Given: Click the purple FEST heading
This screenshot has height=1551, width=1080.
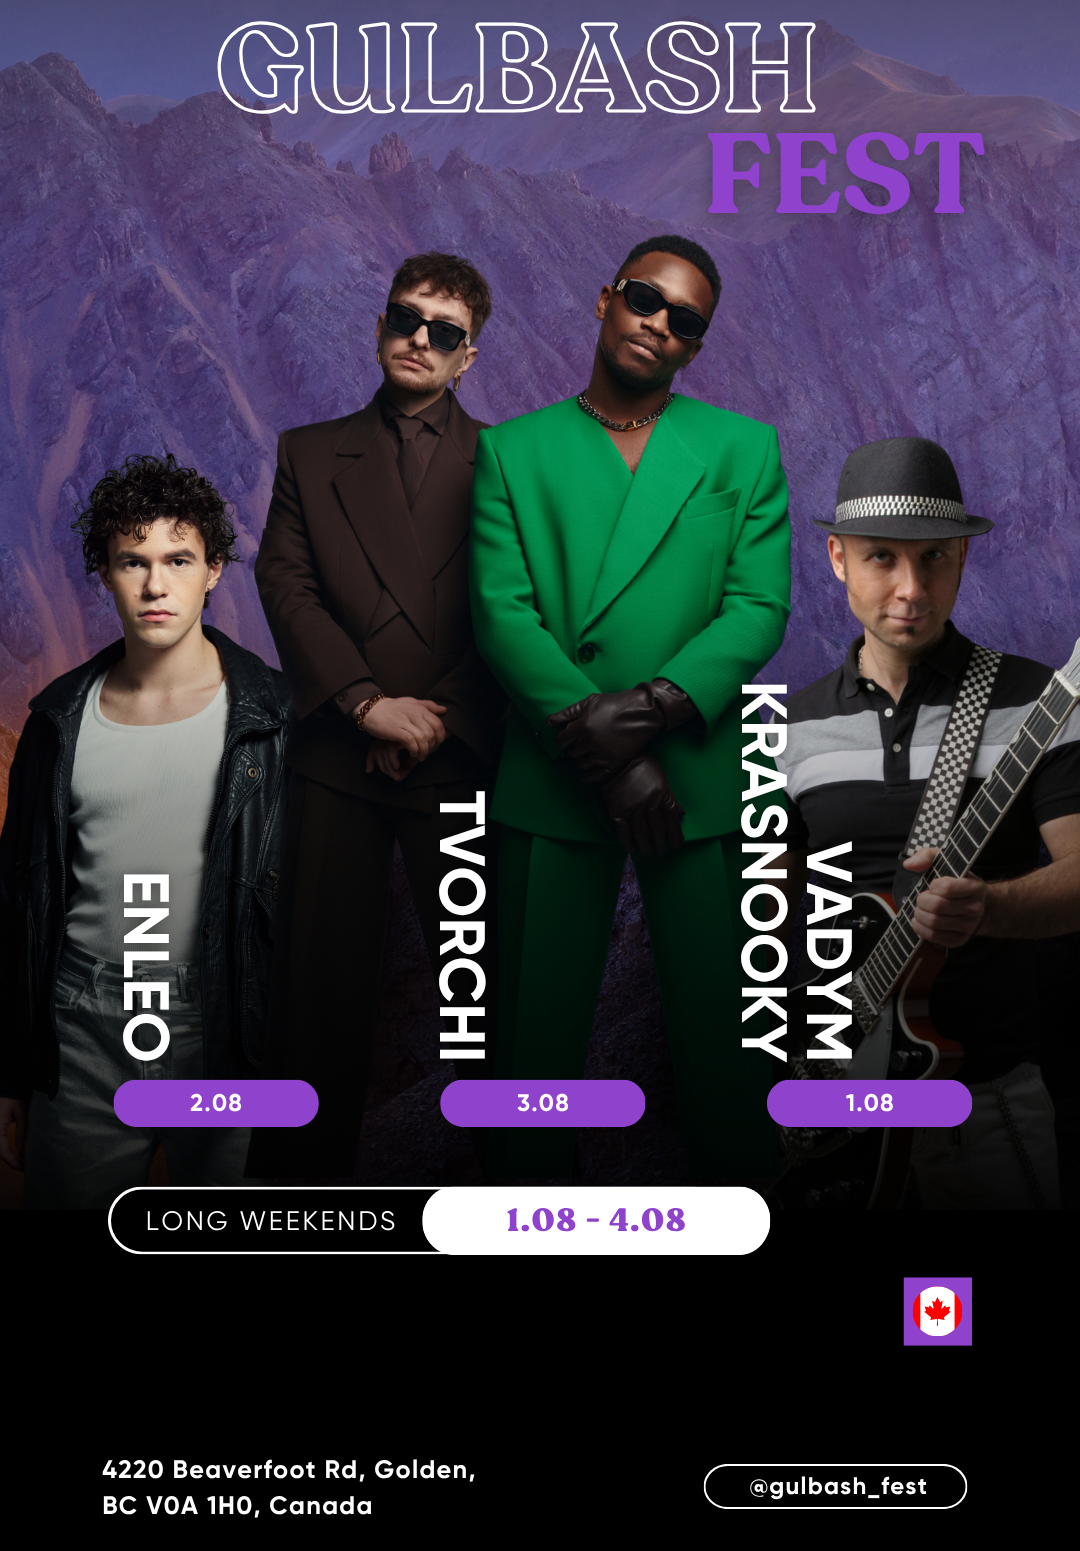Looking at the screenshot, I should tap(846, 175).
